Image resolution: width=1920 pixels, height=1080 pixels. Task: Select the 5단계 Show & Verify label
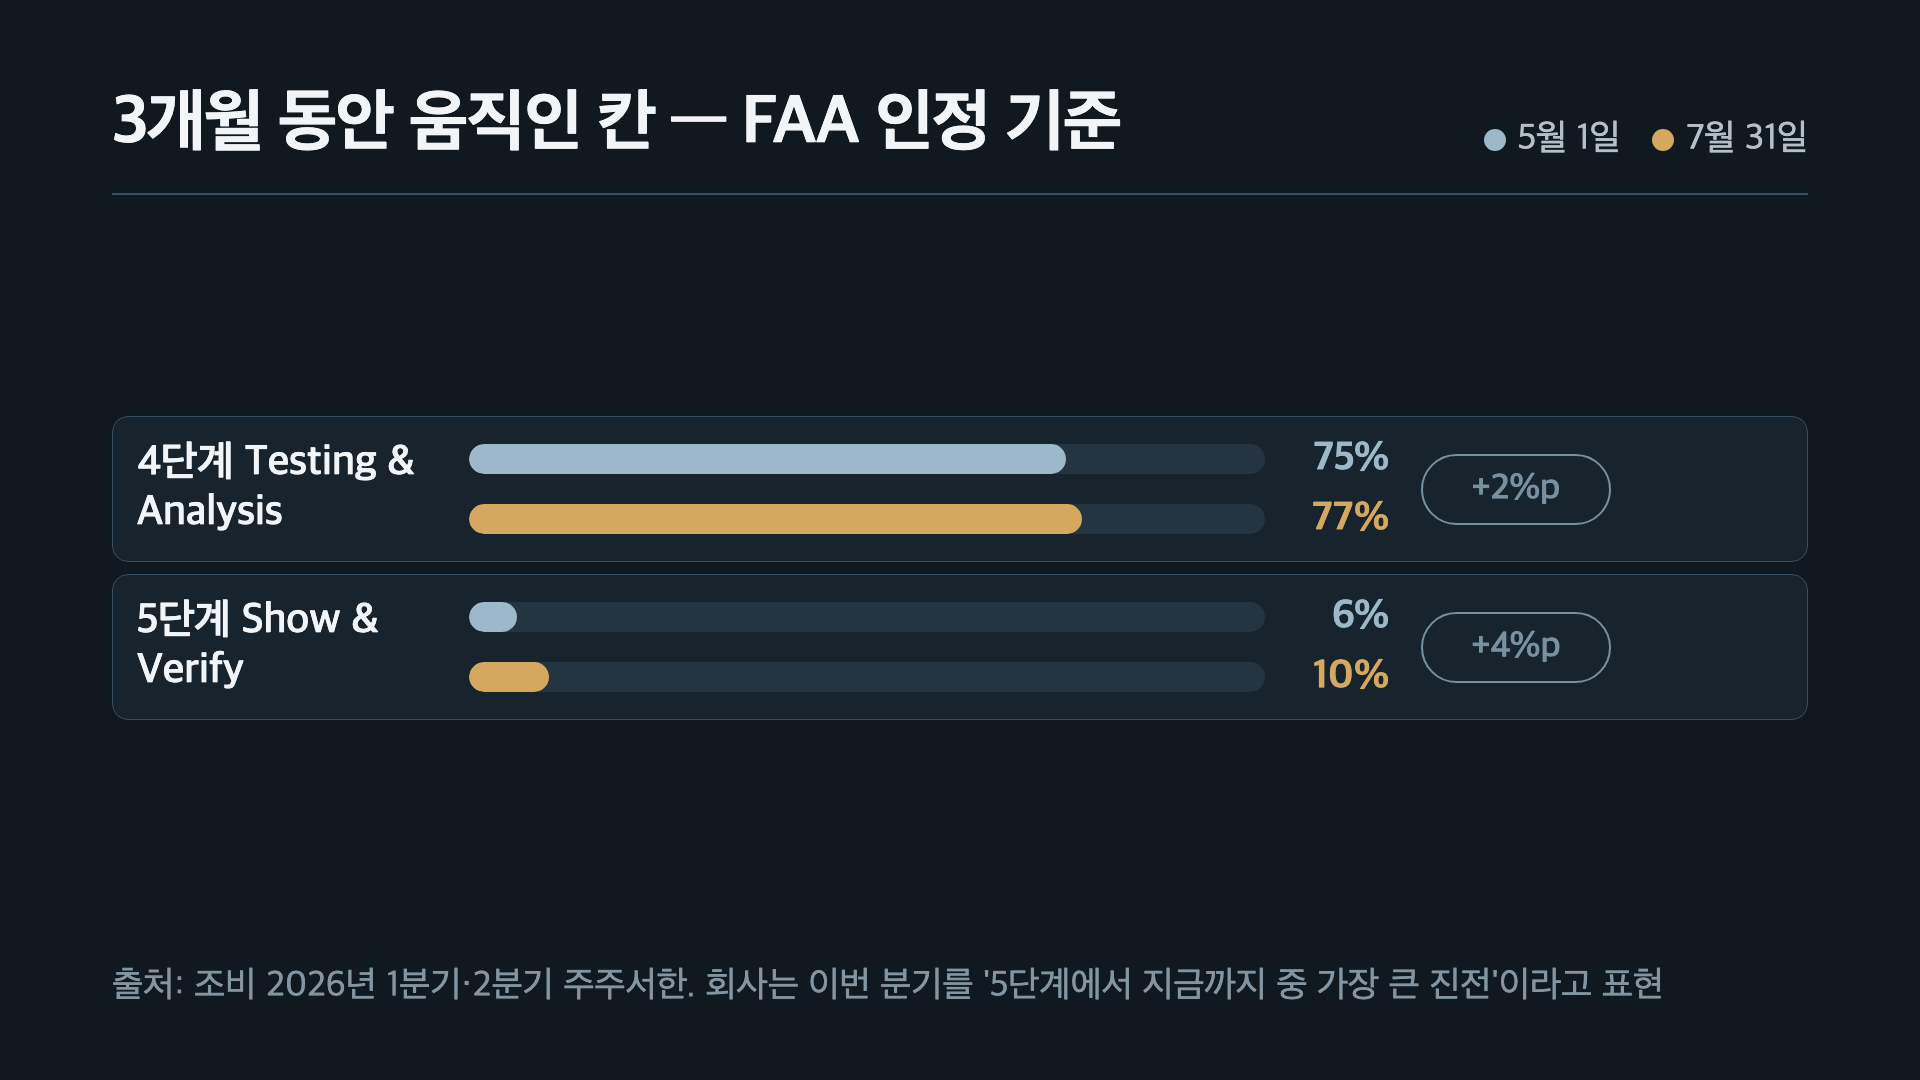(257, 643)
